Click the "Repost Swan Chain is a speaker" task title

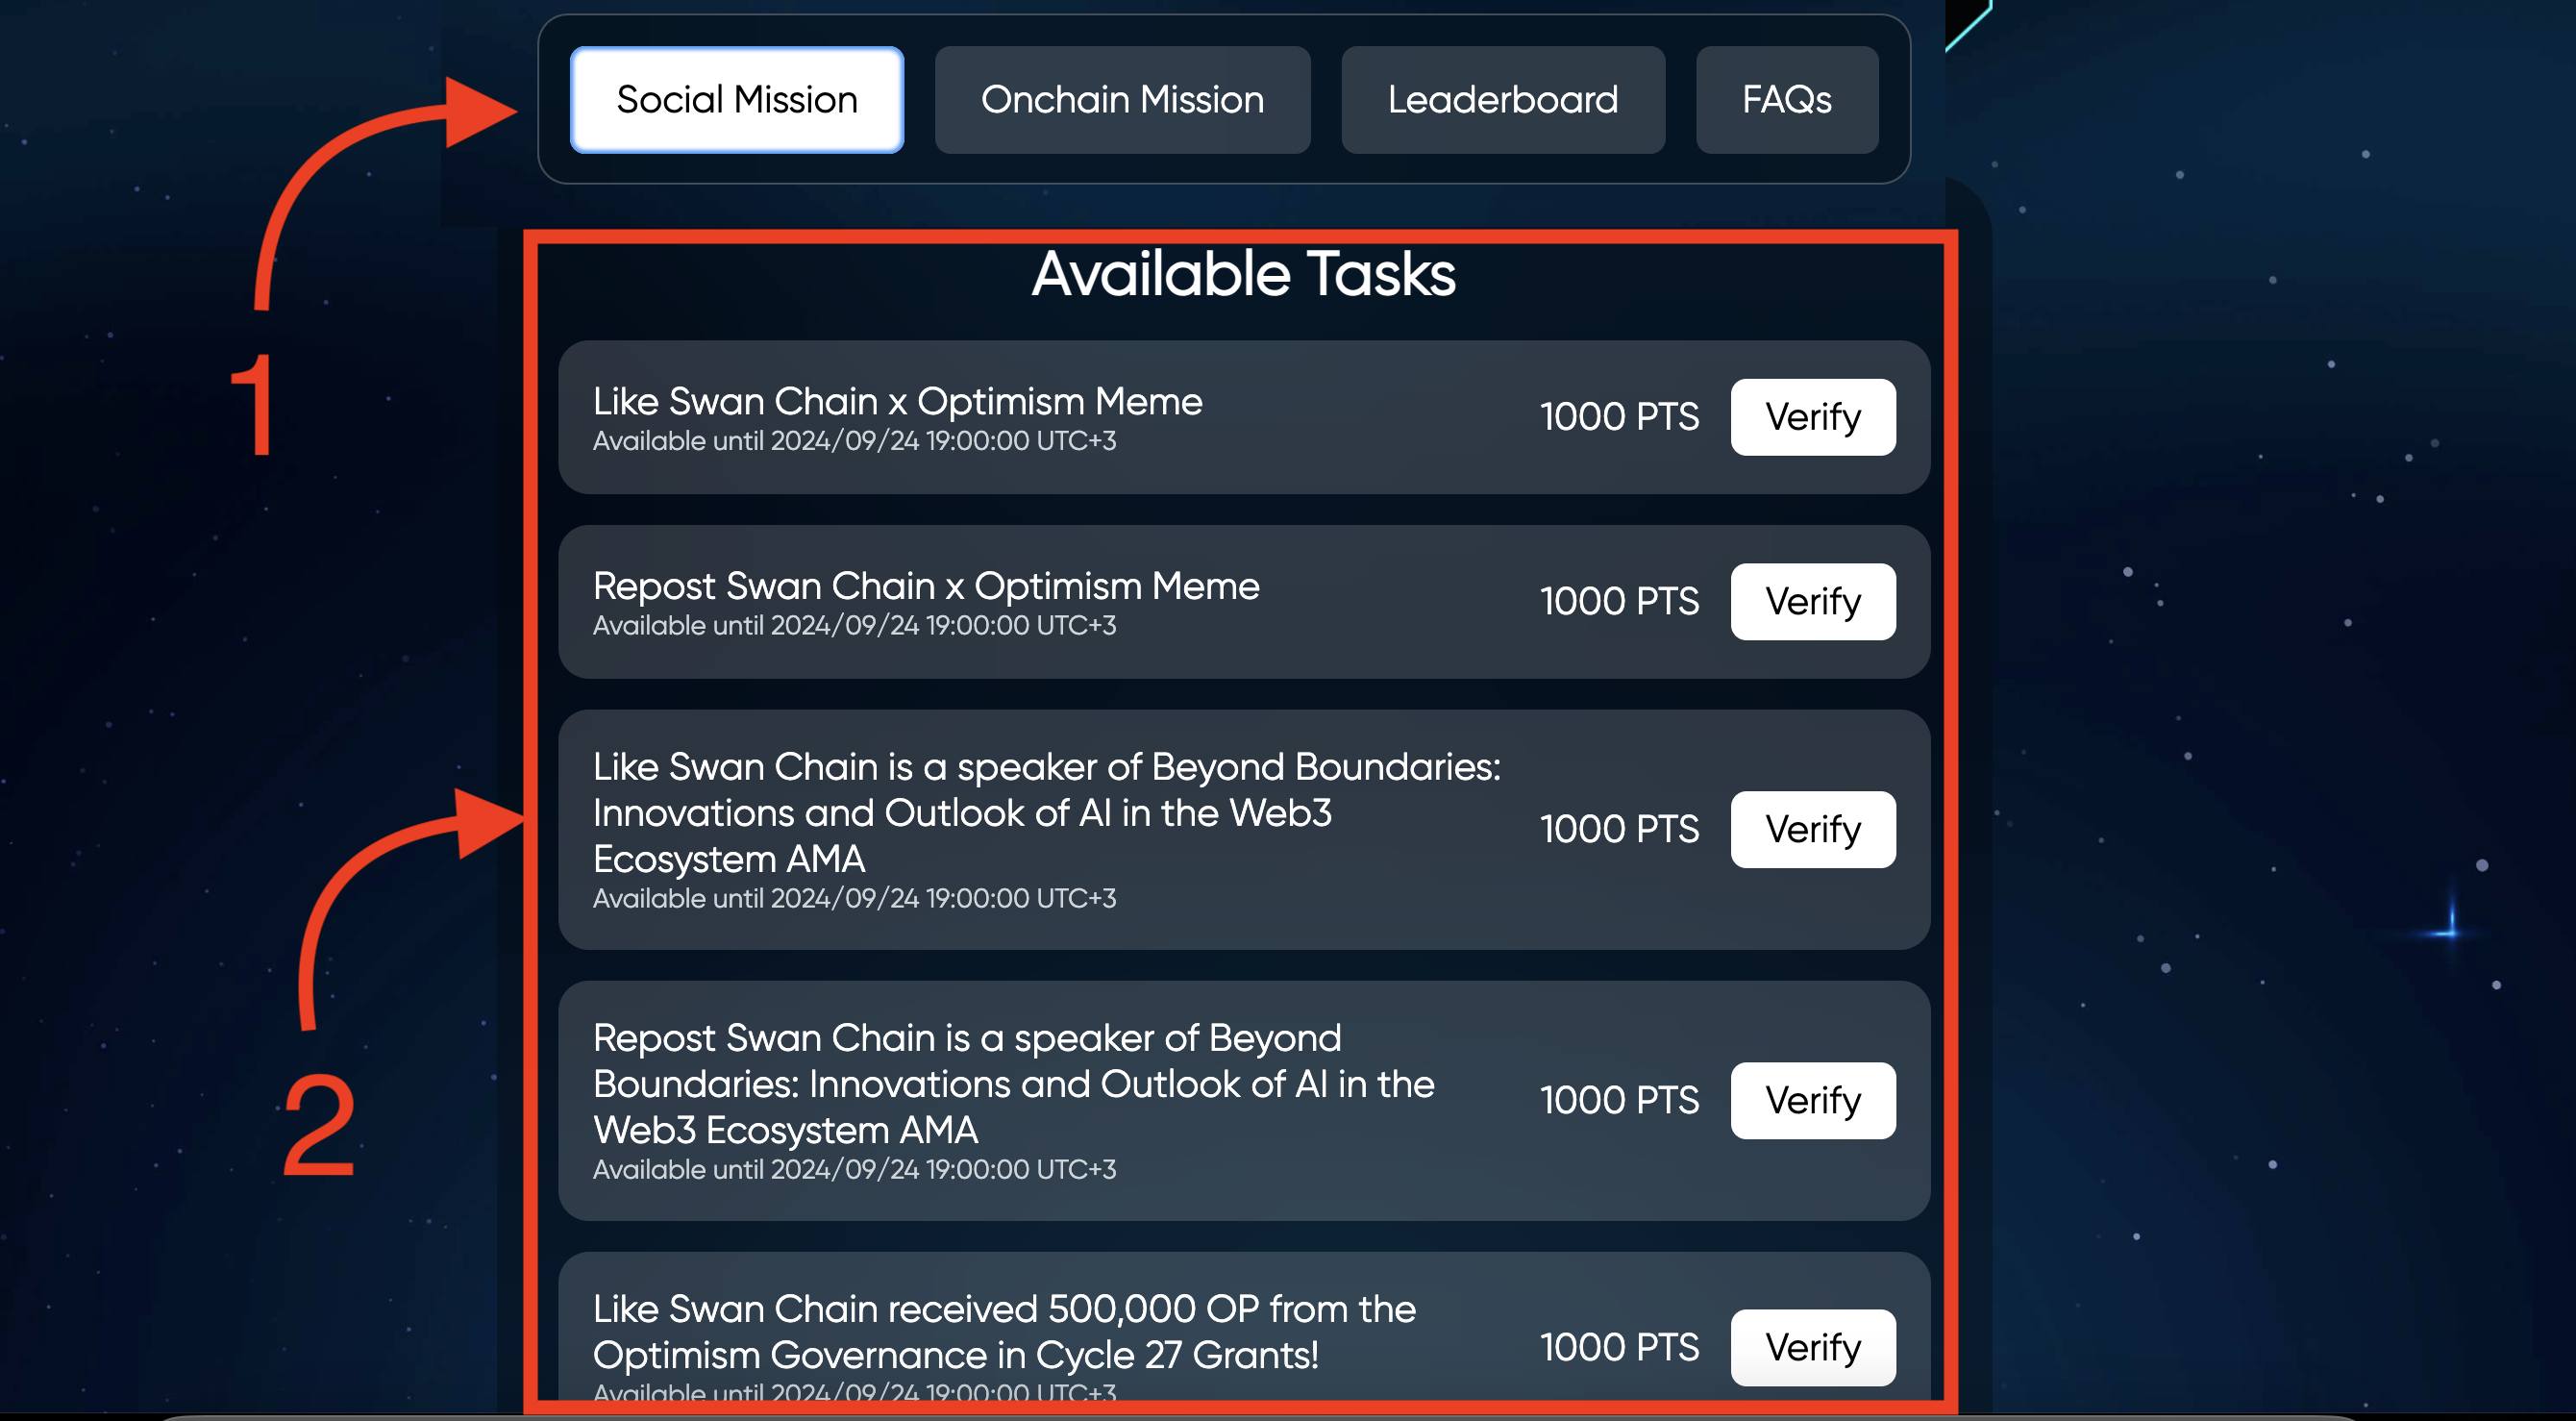coord(1013,1084)
